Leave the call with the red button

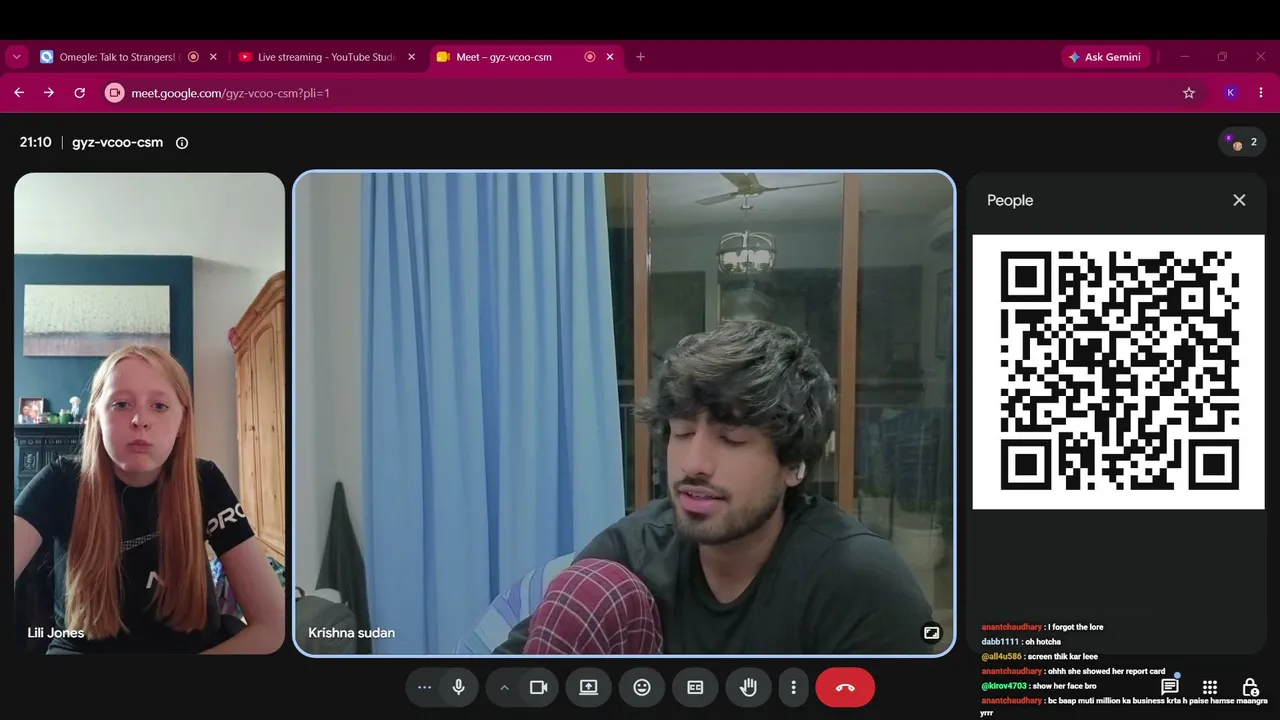tap(845, 687)
